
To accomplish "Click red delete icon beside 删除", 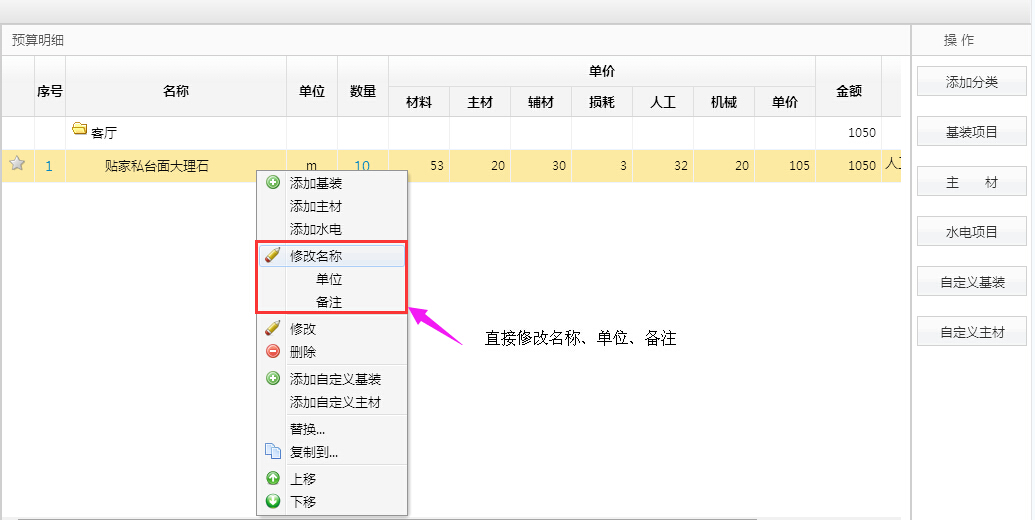I will 273,351.
